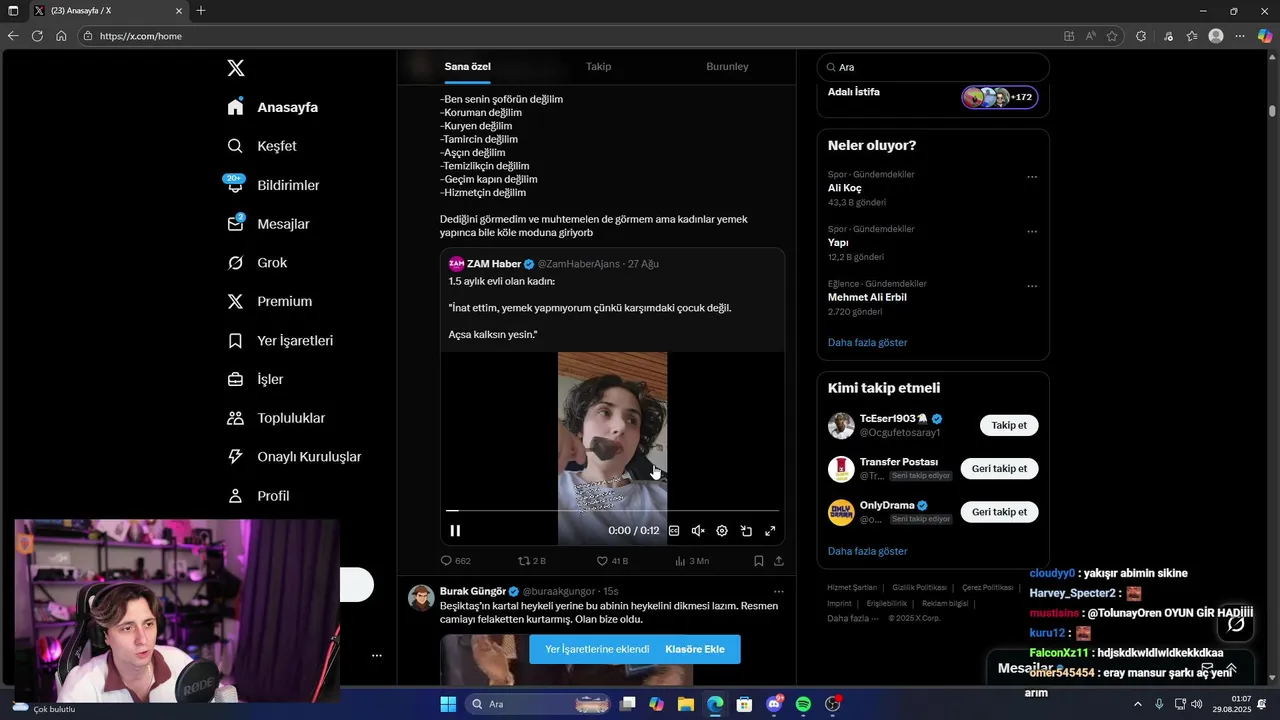
Task: Open more options for Mehmet Ali Erbil trend
Action: coord(1032,286)
